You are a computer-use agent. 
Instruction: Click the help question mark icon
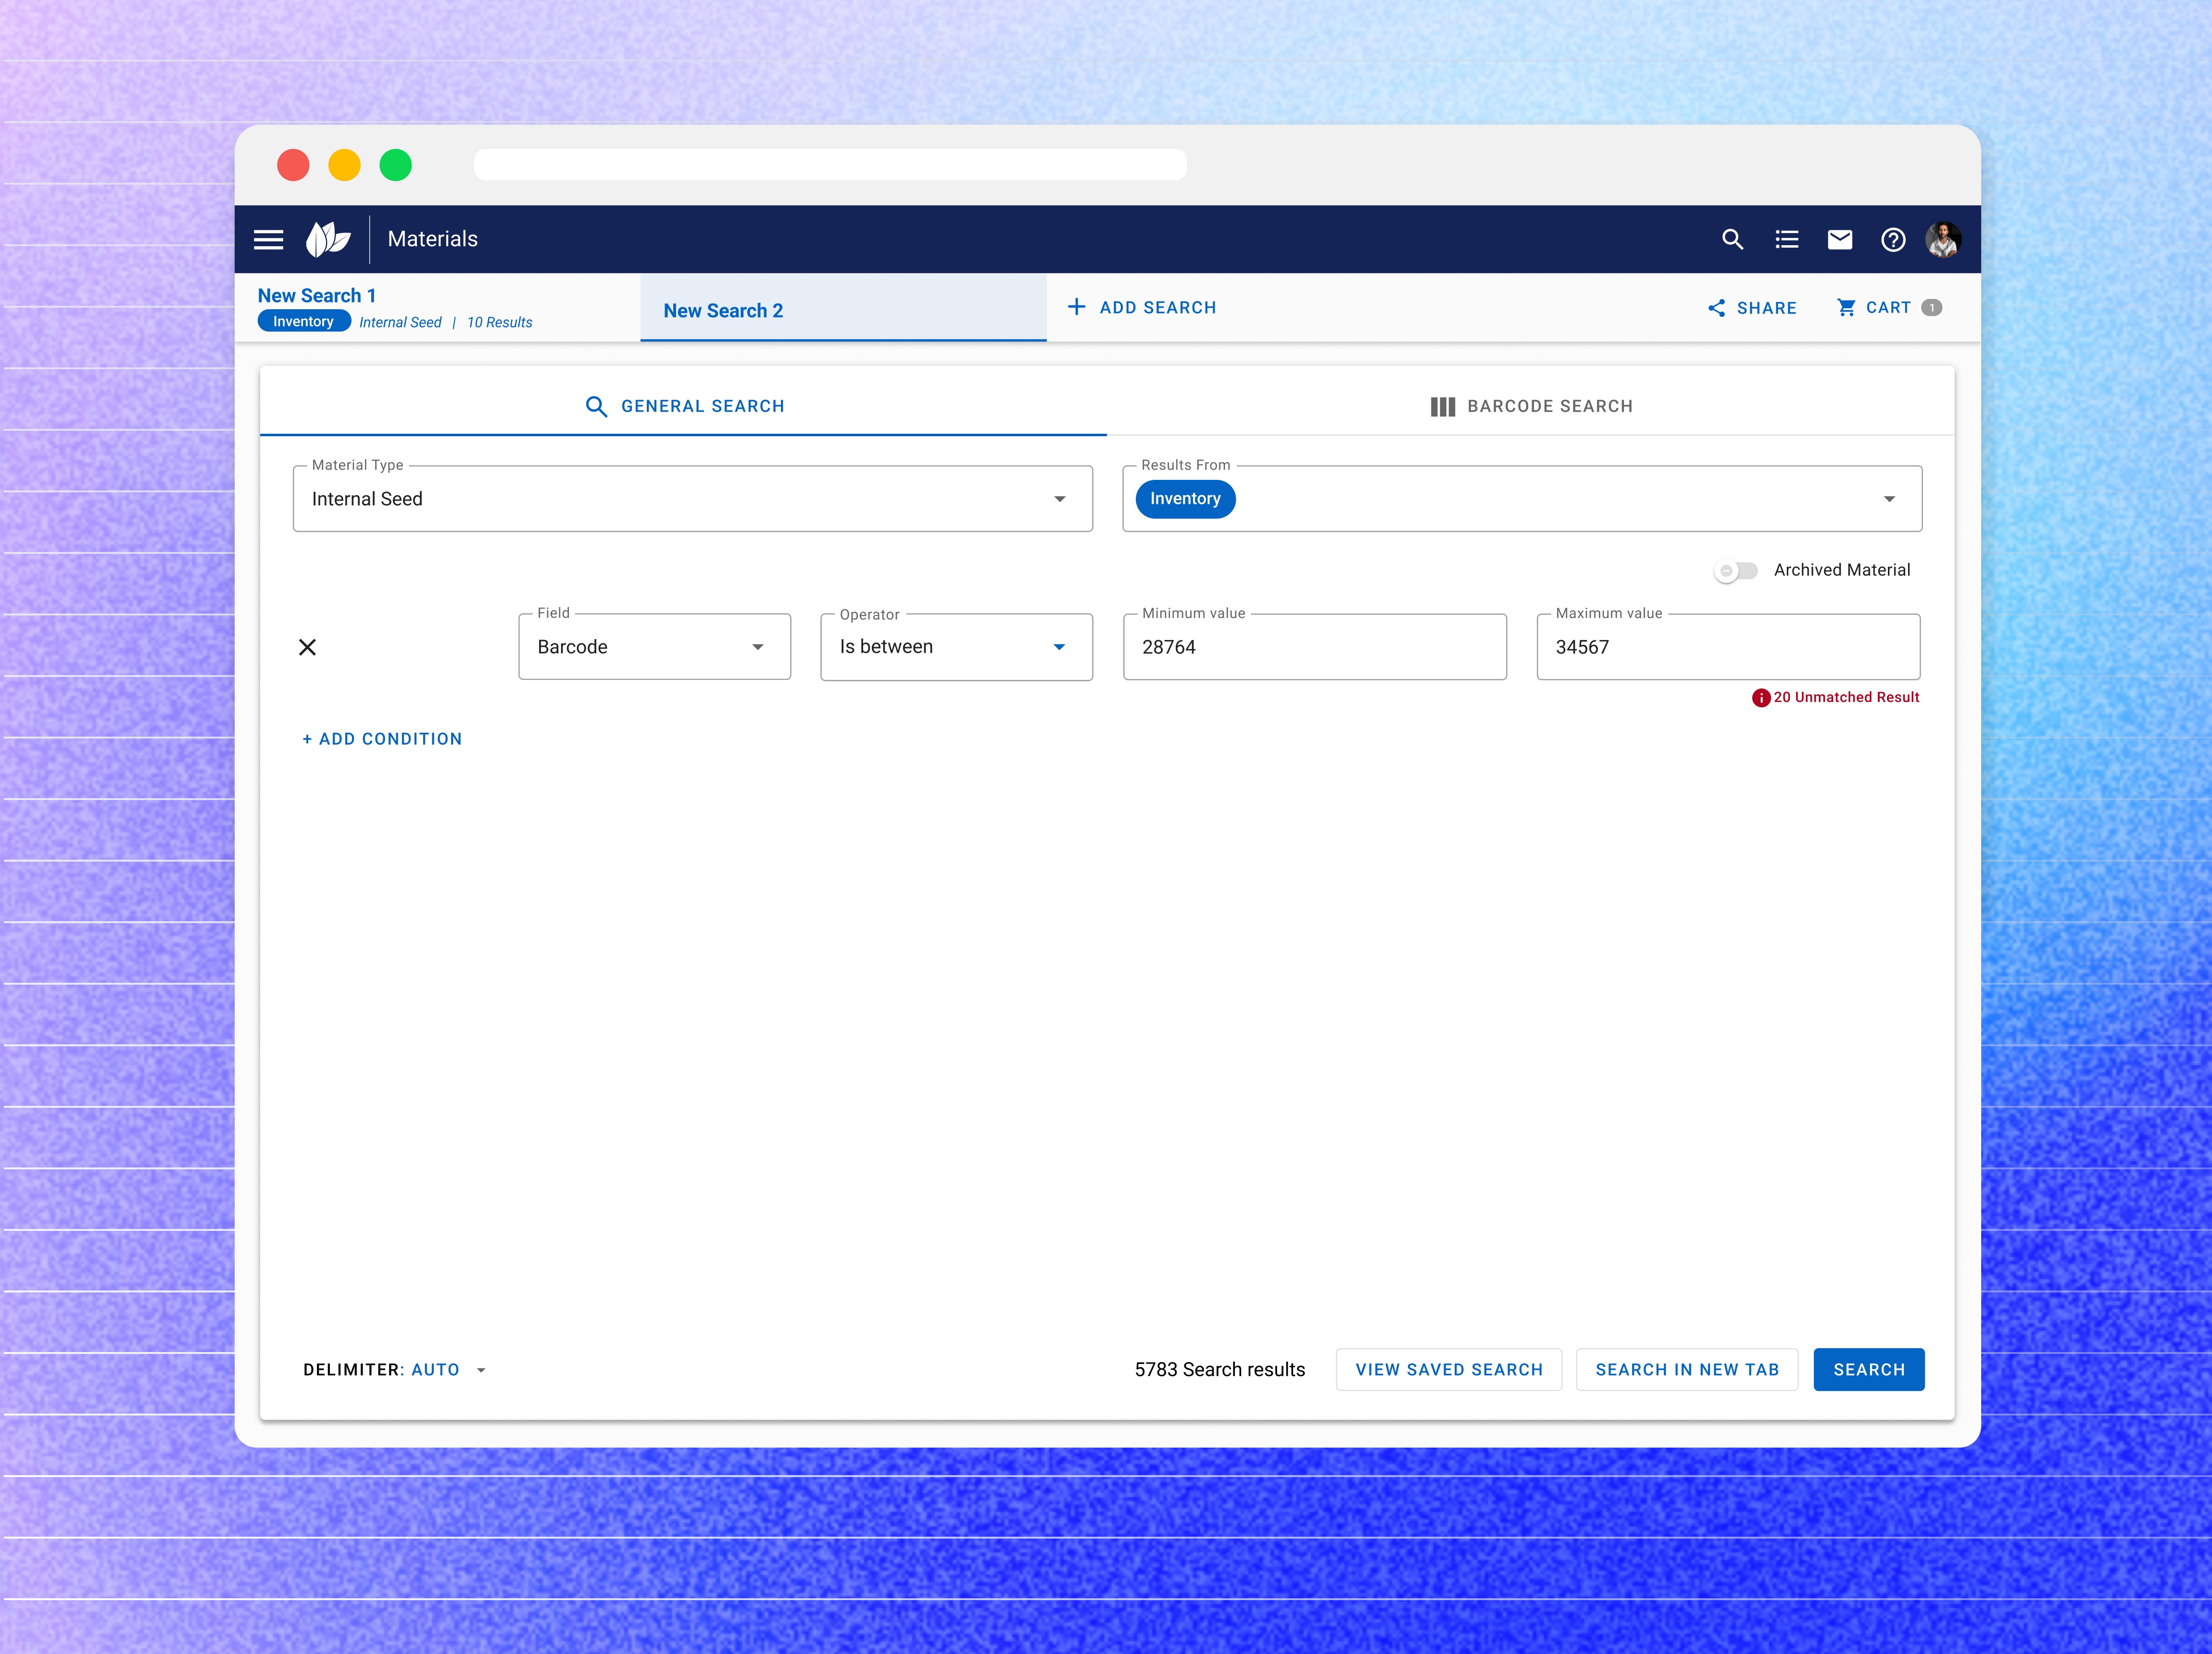tap(1892, 239)
